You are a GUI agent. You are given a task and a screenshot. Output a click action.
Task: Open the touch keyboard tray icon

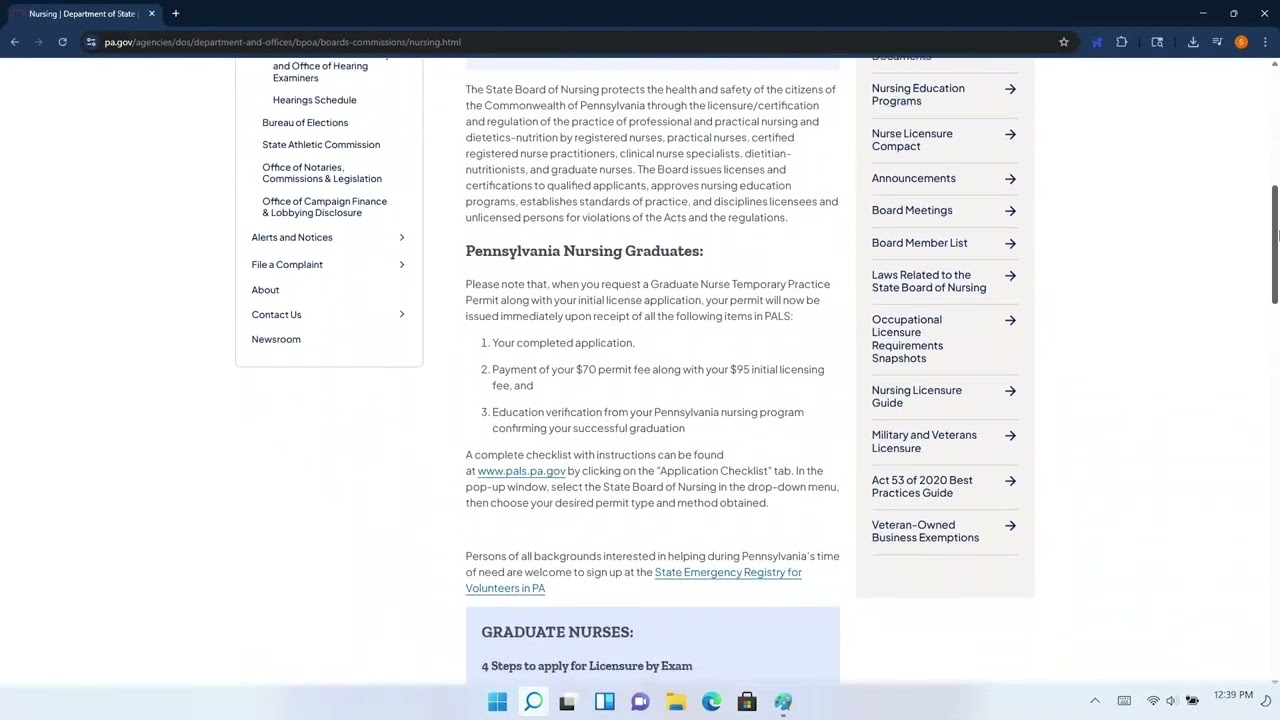[x=1124, y=701]
